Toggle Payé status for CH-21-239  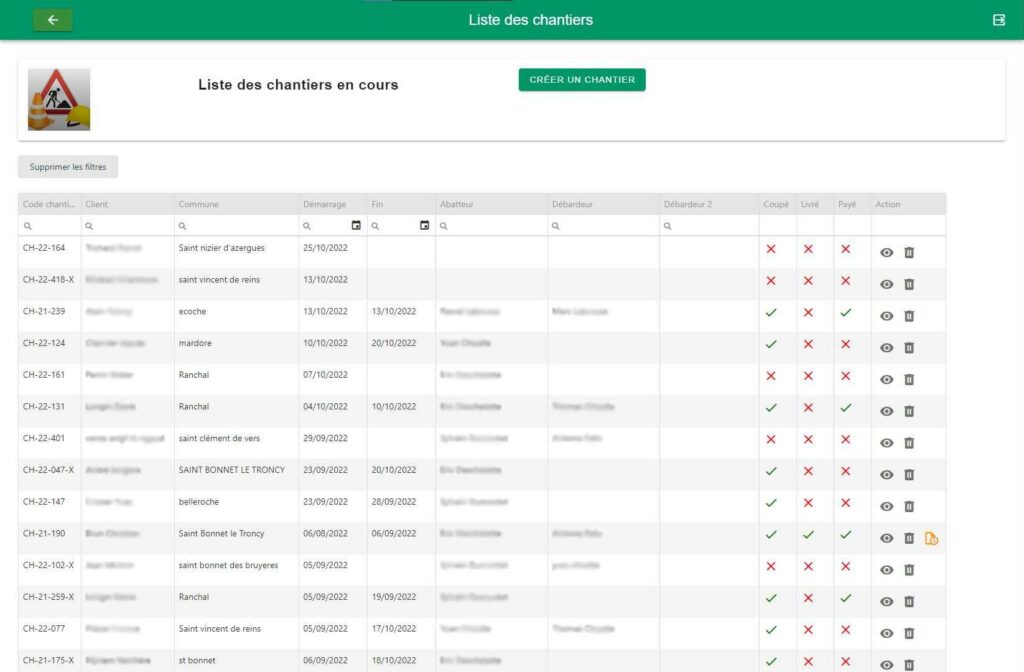pos(846,312)
